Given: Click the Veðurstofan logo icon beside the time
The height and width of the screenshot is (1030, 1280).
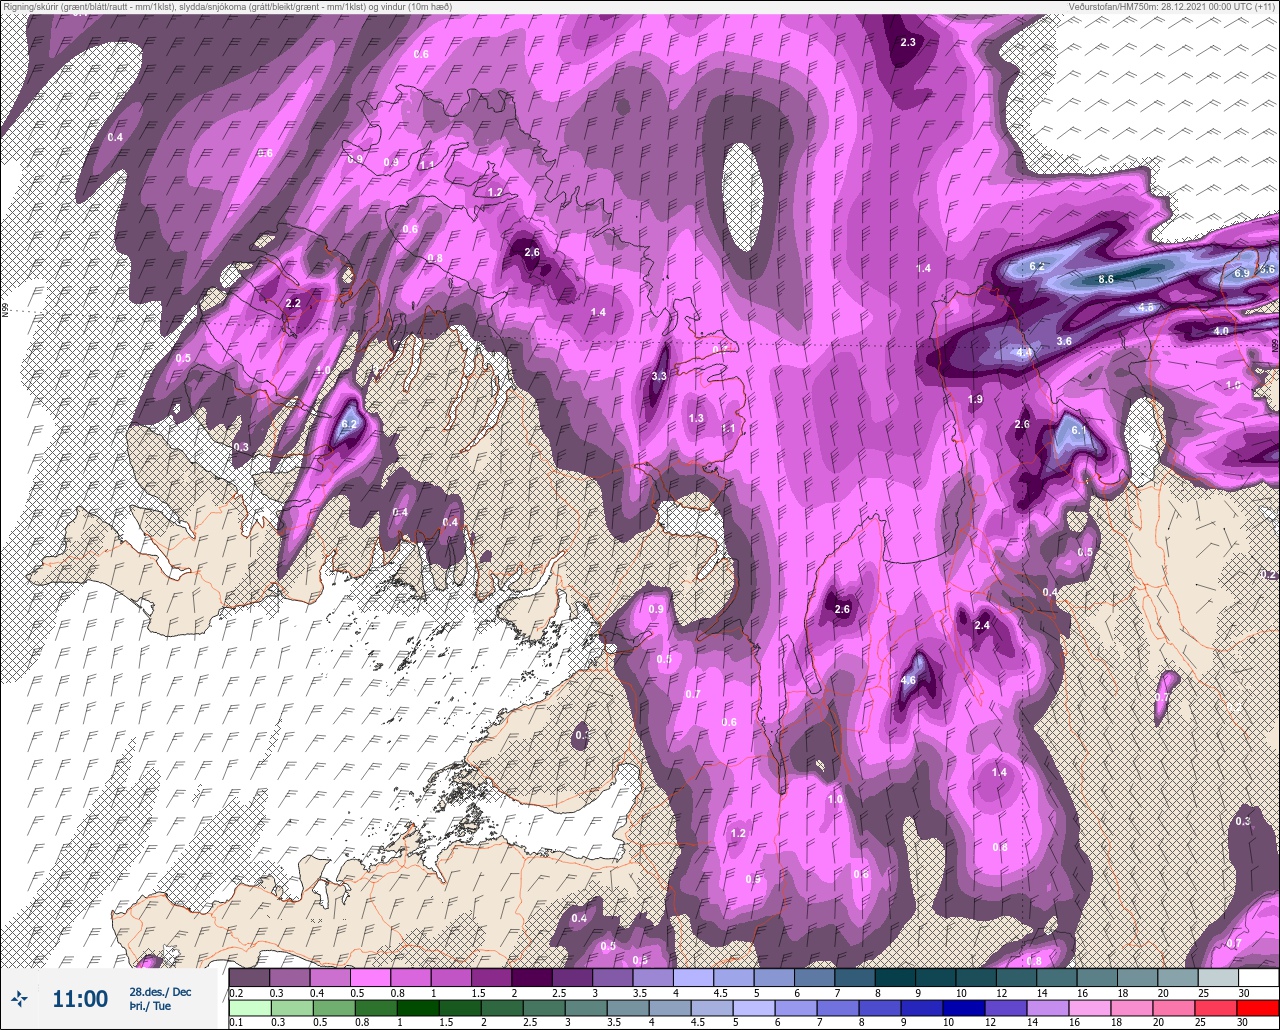Looking at the screenshot, I should click(x=18, y=998).
